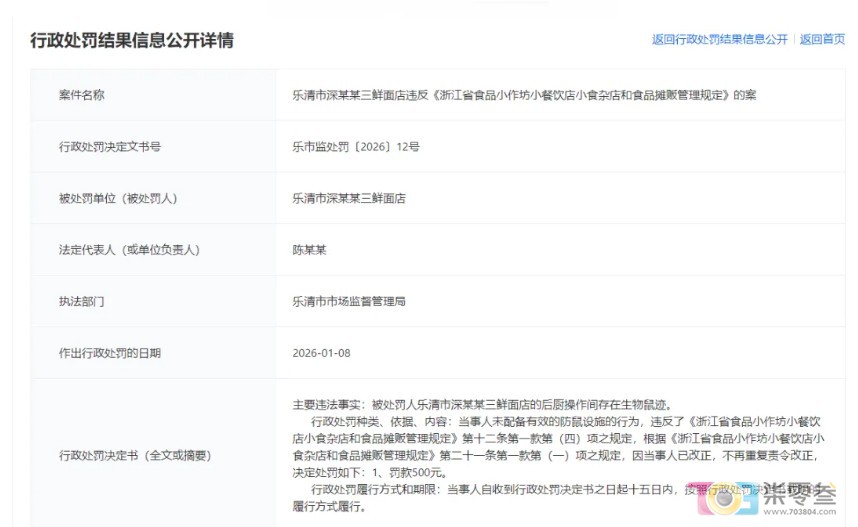Click the 行政处罚决定文书号 label

(x=110, y=147)
